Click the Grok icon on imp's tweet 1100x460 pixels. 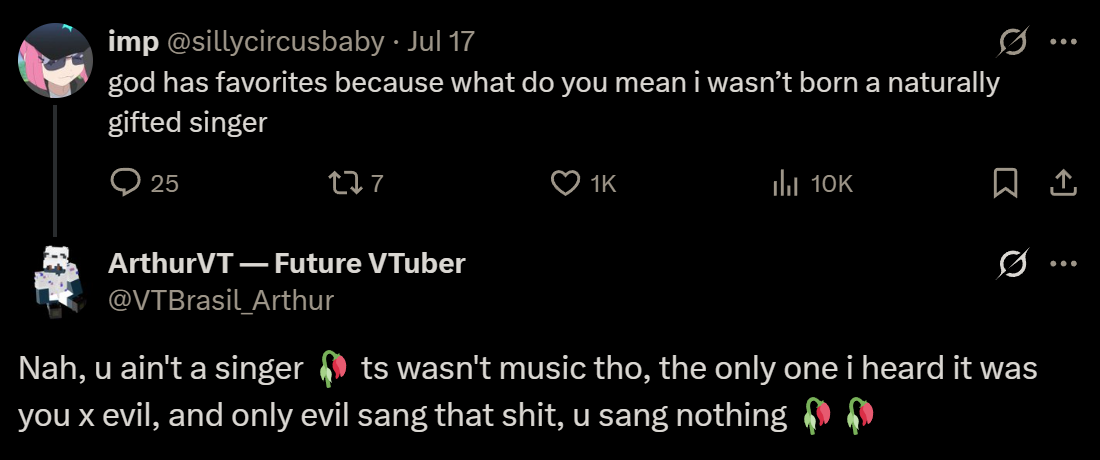click(x=1011, y=42)
